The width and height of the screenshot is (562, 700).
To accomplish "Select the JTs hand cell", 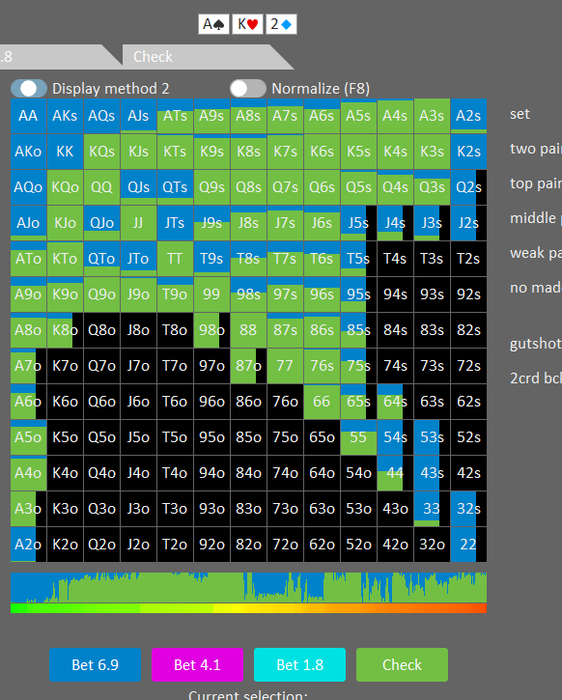I will (175, 223).
